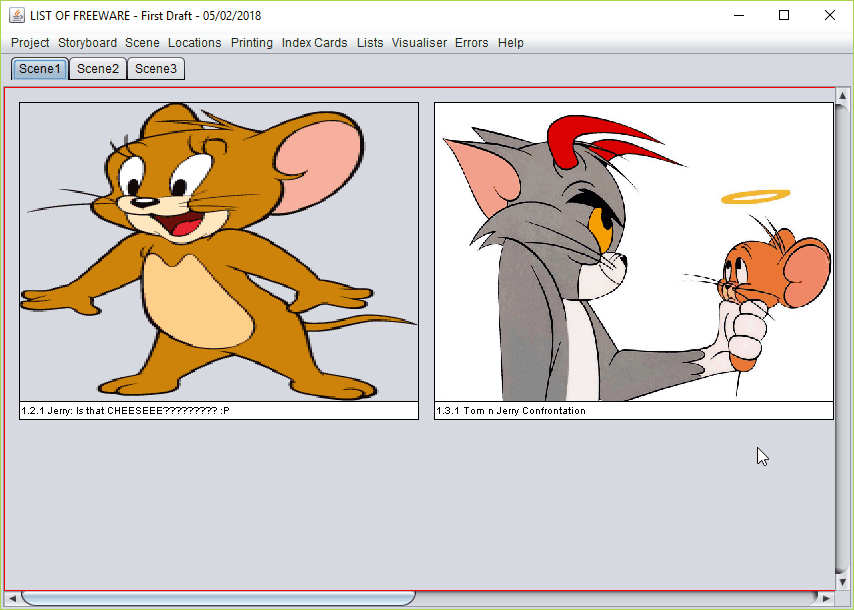
Task: Open the Lists menu
Action: click(370, 42)
